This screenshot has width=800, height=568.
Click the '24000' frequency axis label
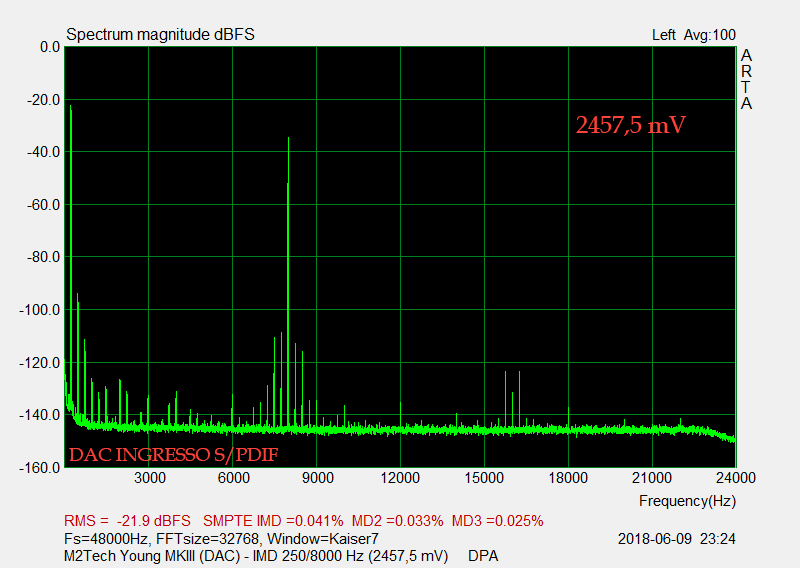click(x=736, y=478)
